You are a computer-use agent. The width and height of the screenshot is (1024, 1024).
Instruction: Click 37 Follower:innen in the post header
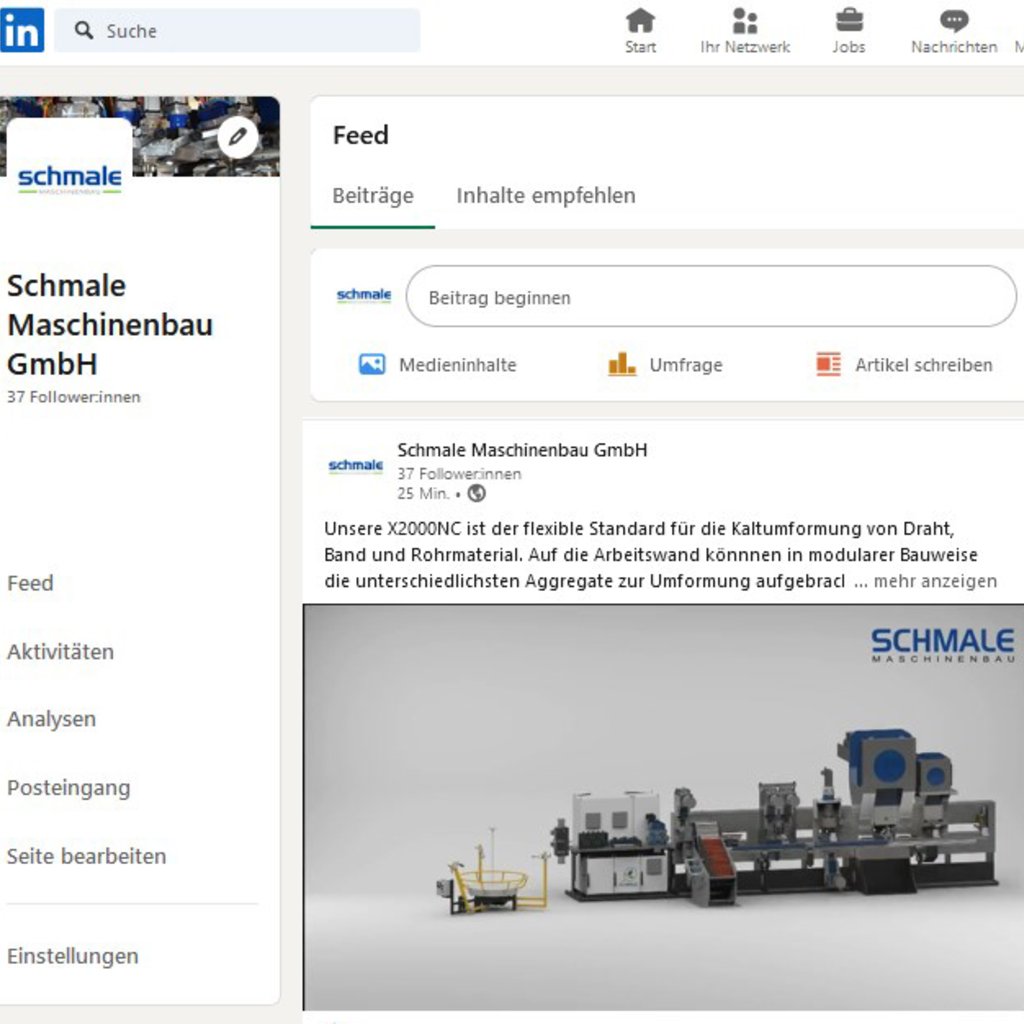[x=459, y=473]
